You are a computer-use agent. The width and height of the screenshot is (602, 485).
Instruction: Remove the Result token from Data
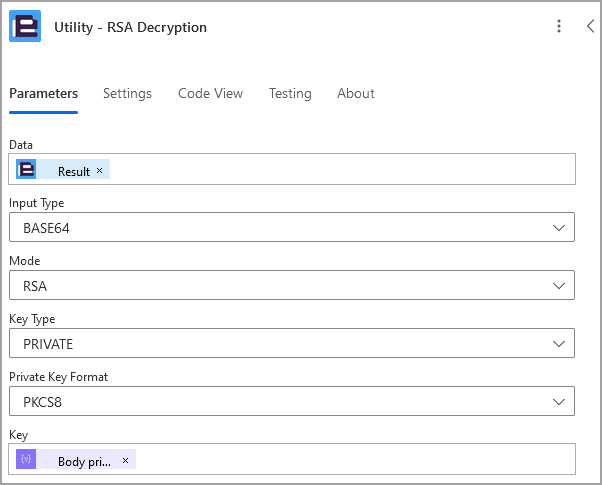point(99,170)
